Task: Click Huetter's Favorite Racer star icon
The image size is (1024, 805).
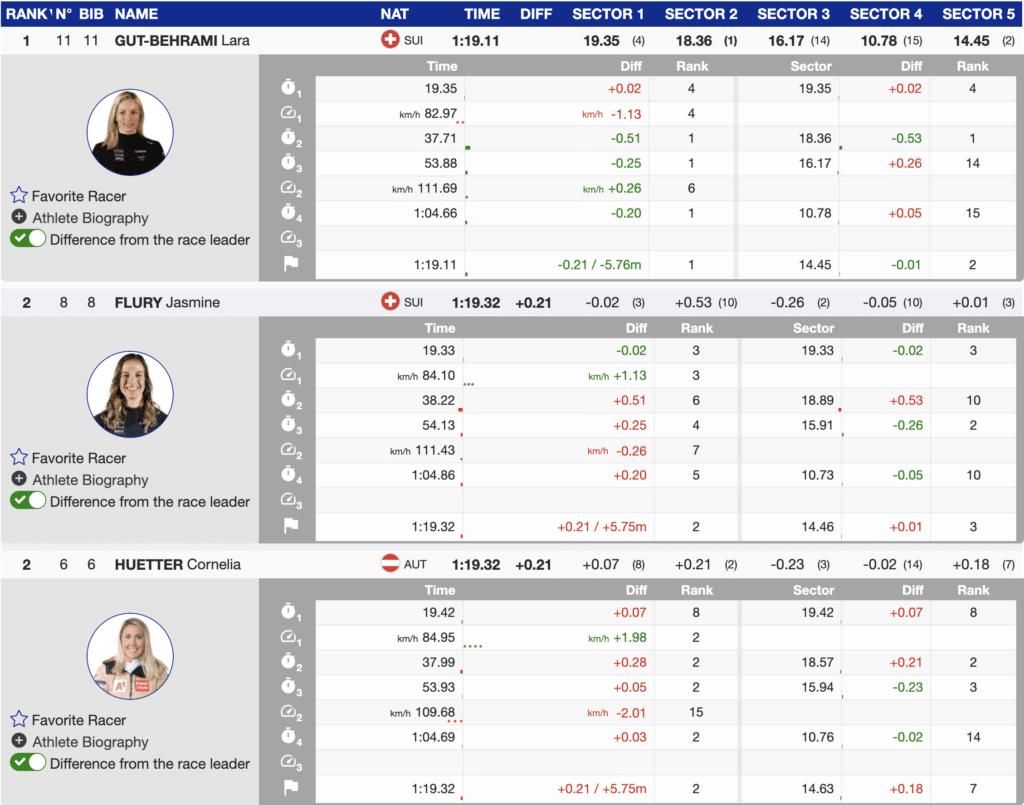Action: pos(19,720)
